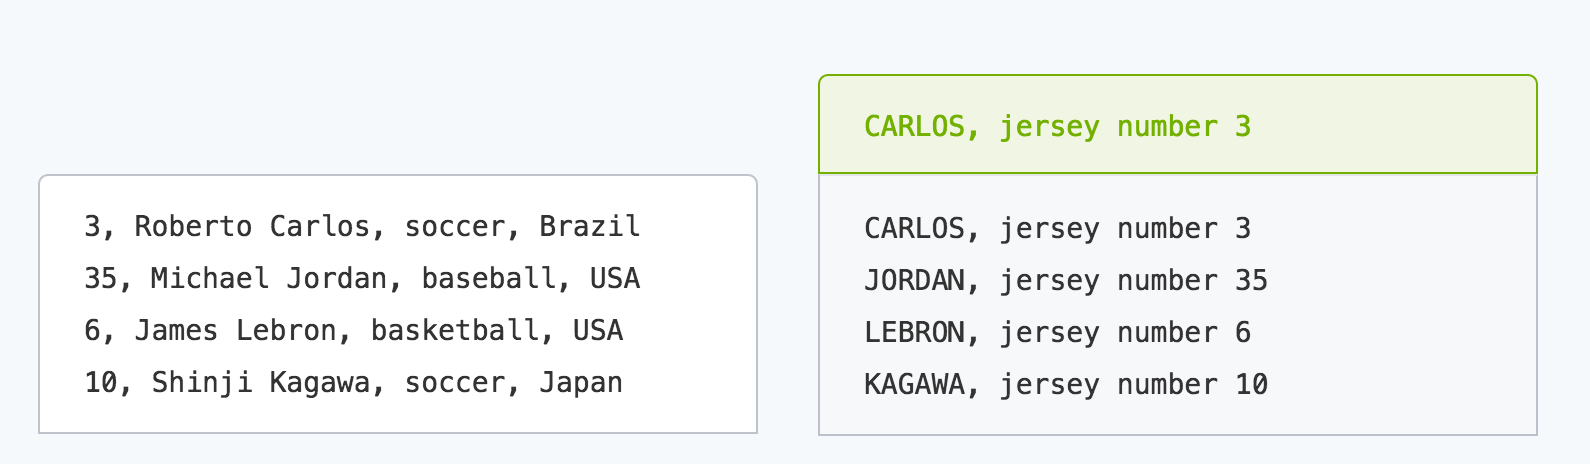Viewport: 1590px width, 464px height.
Task: Click the line '10, Shinji Kagawa, soccer, Japan'
Action: [x=354, y=382]
